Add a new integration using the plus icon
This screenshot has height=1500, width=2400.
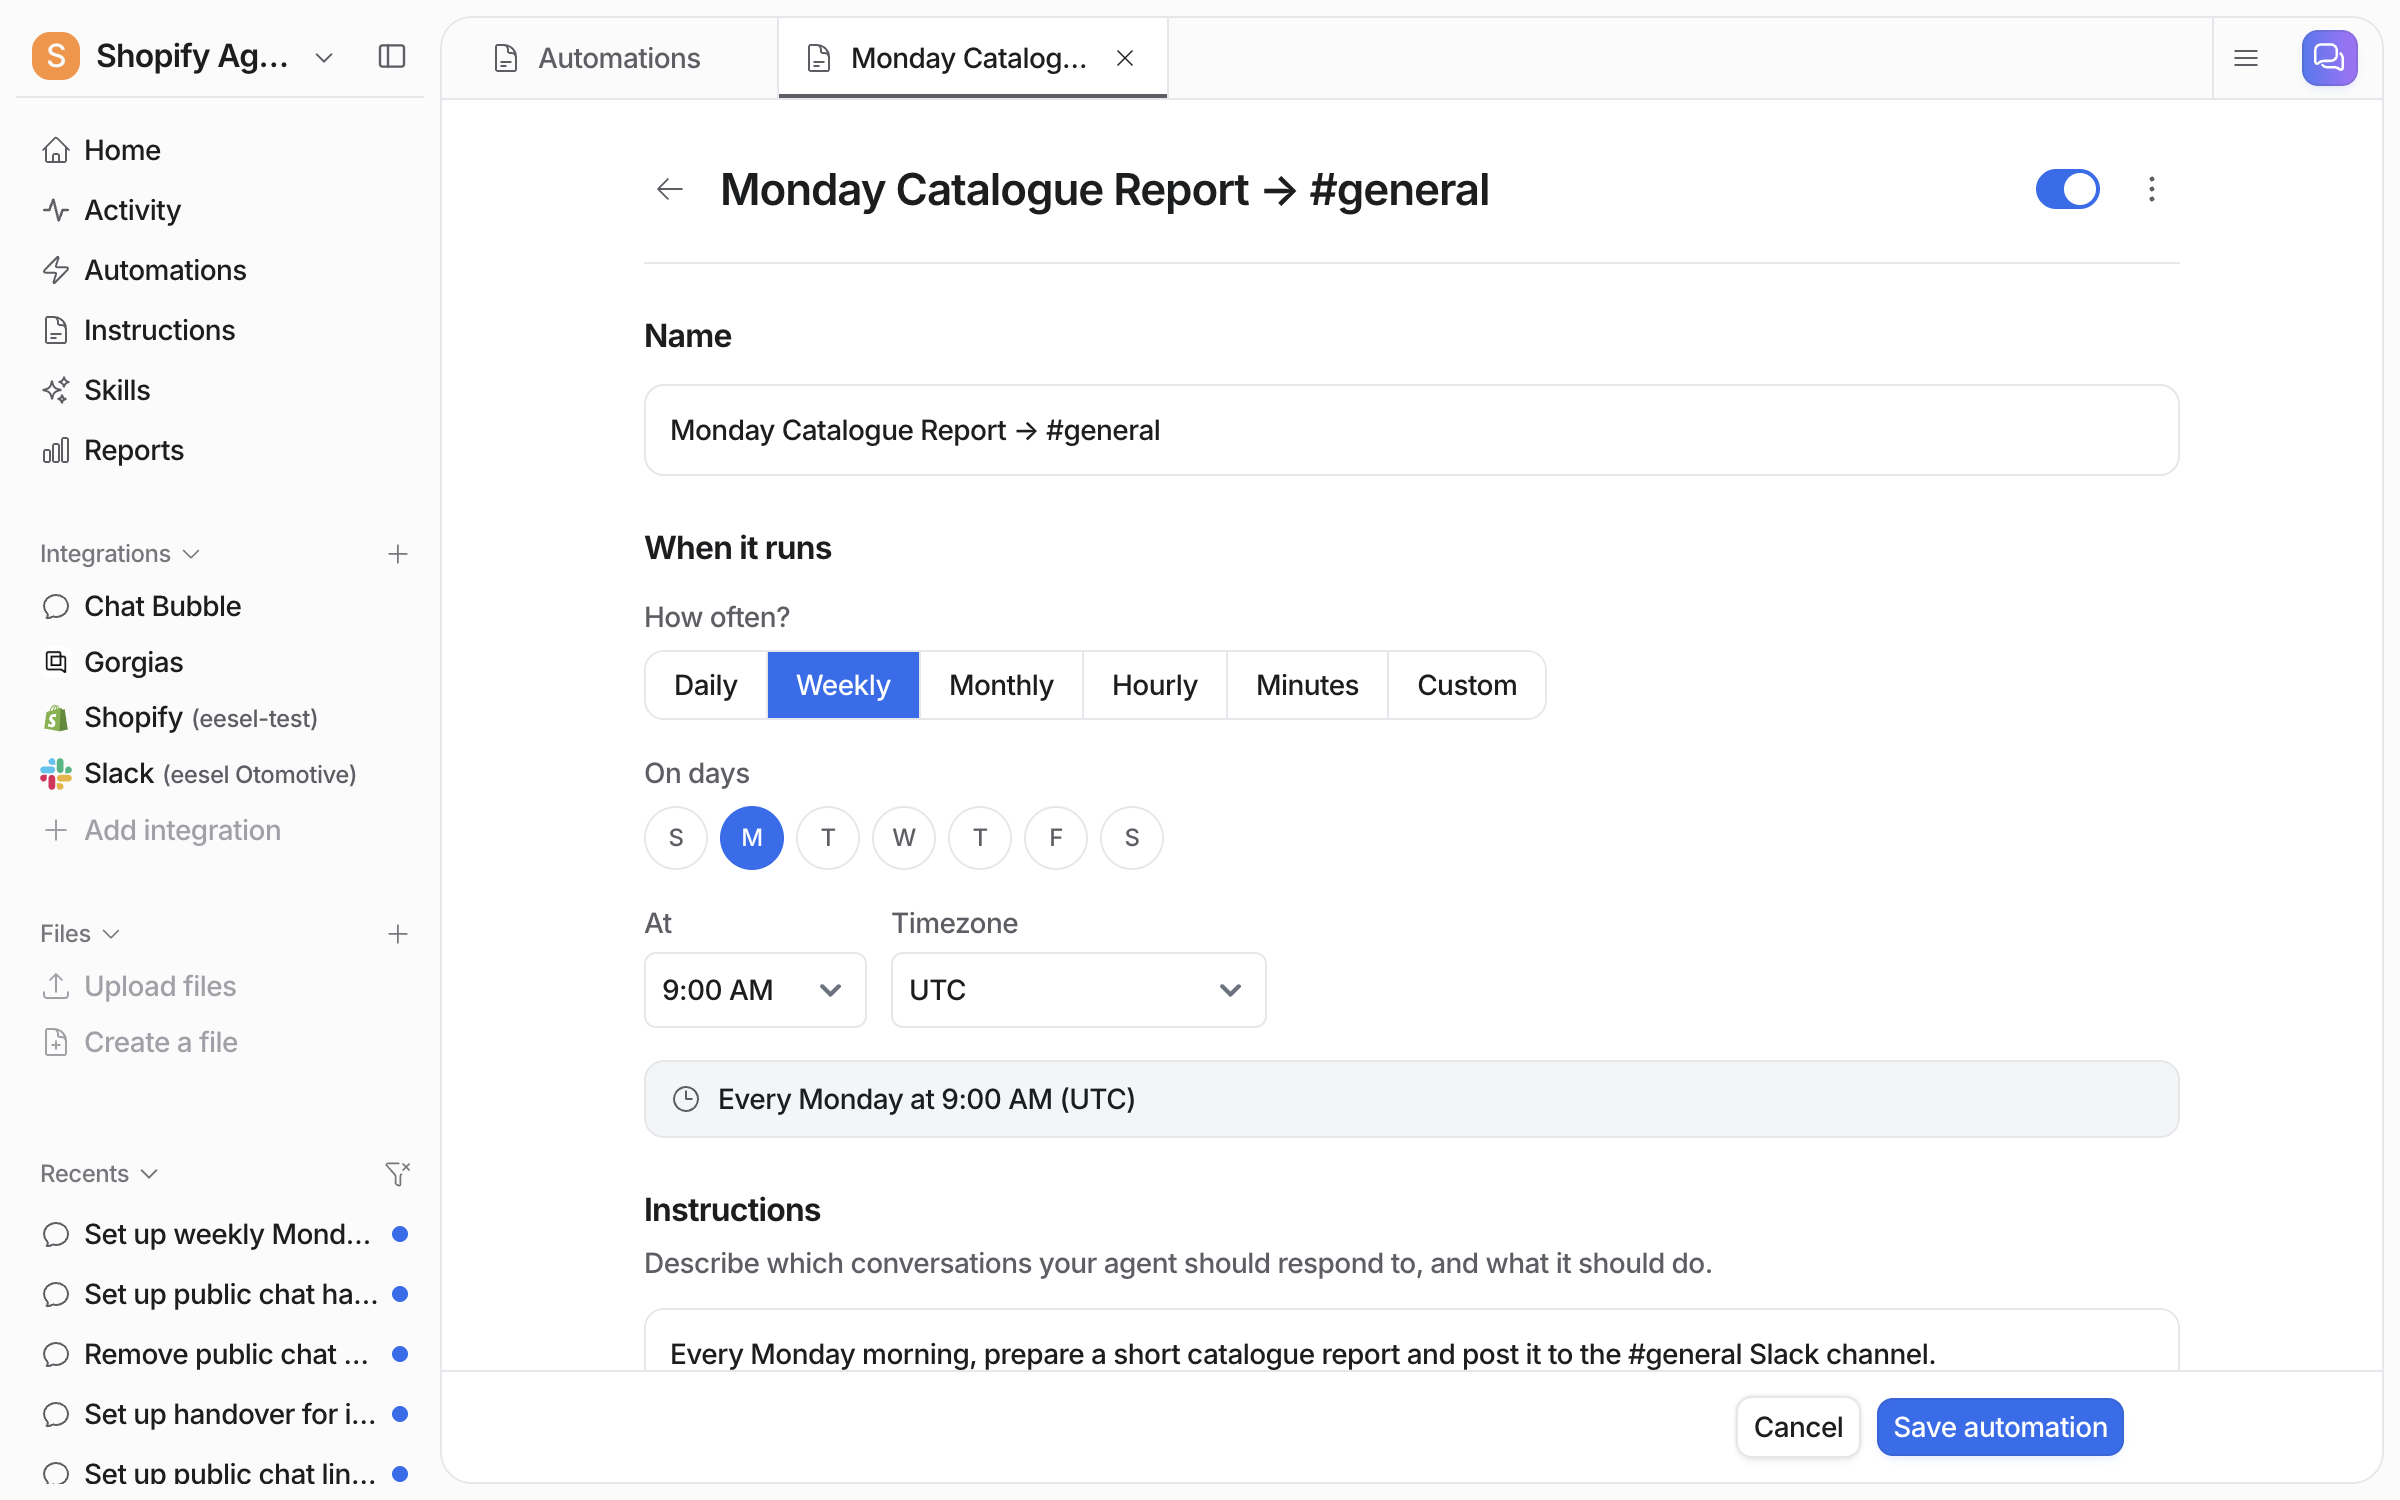tap(398, 554)
